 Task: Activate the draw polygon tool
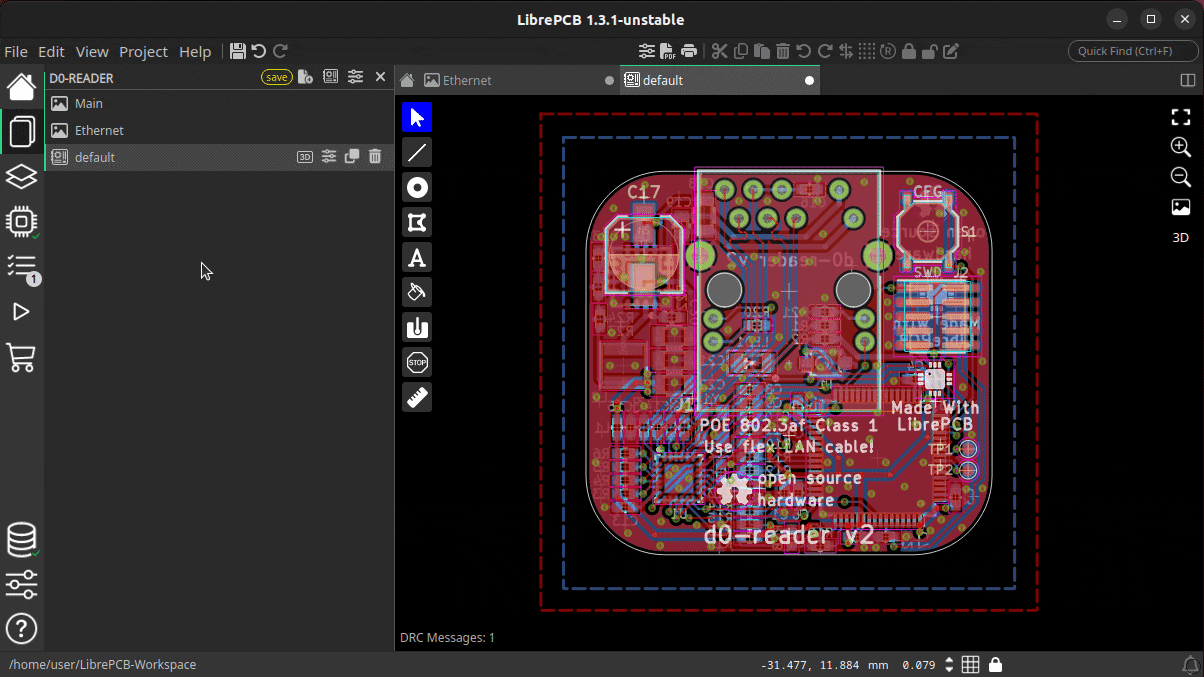pyautogui.click(x=417, y=222)
